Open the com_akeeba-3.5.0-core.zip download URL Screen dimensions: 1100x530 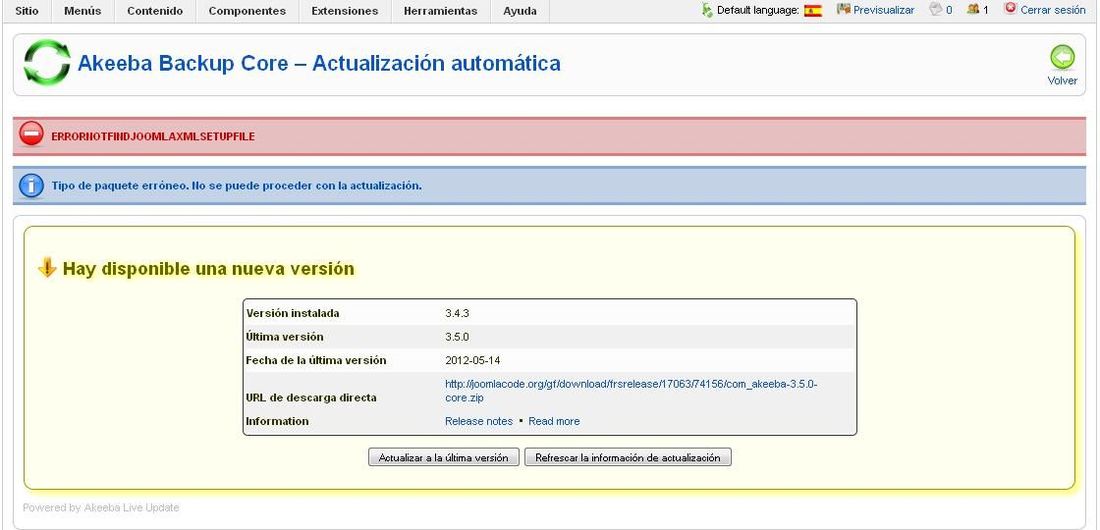coord(631,391)
